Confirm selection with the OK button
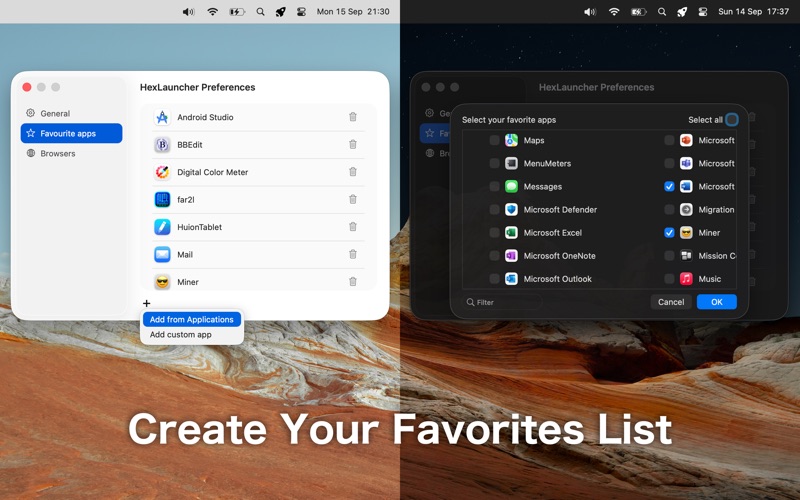 717,302
